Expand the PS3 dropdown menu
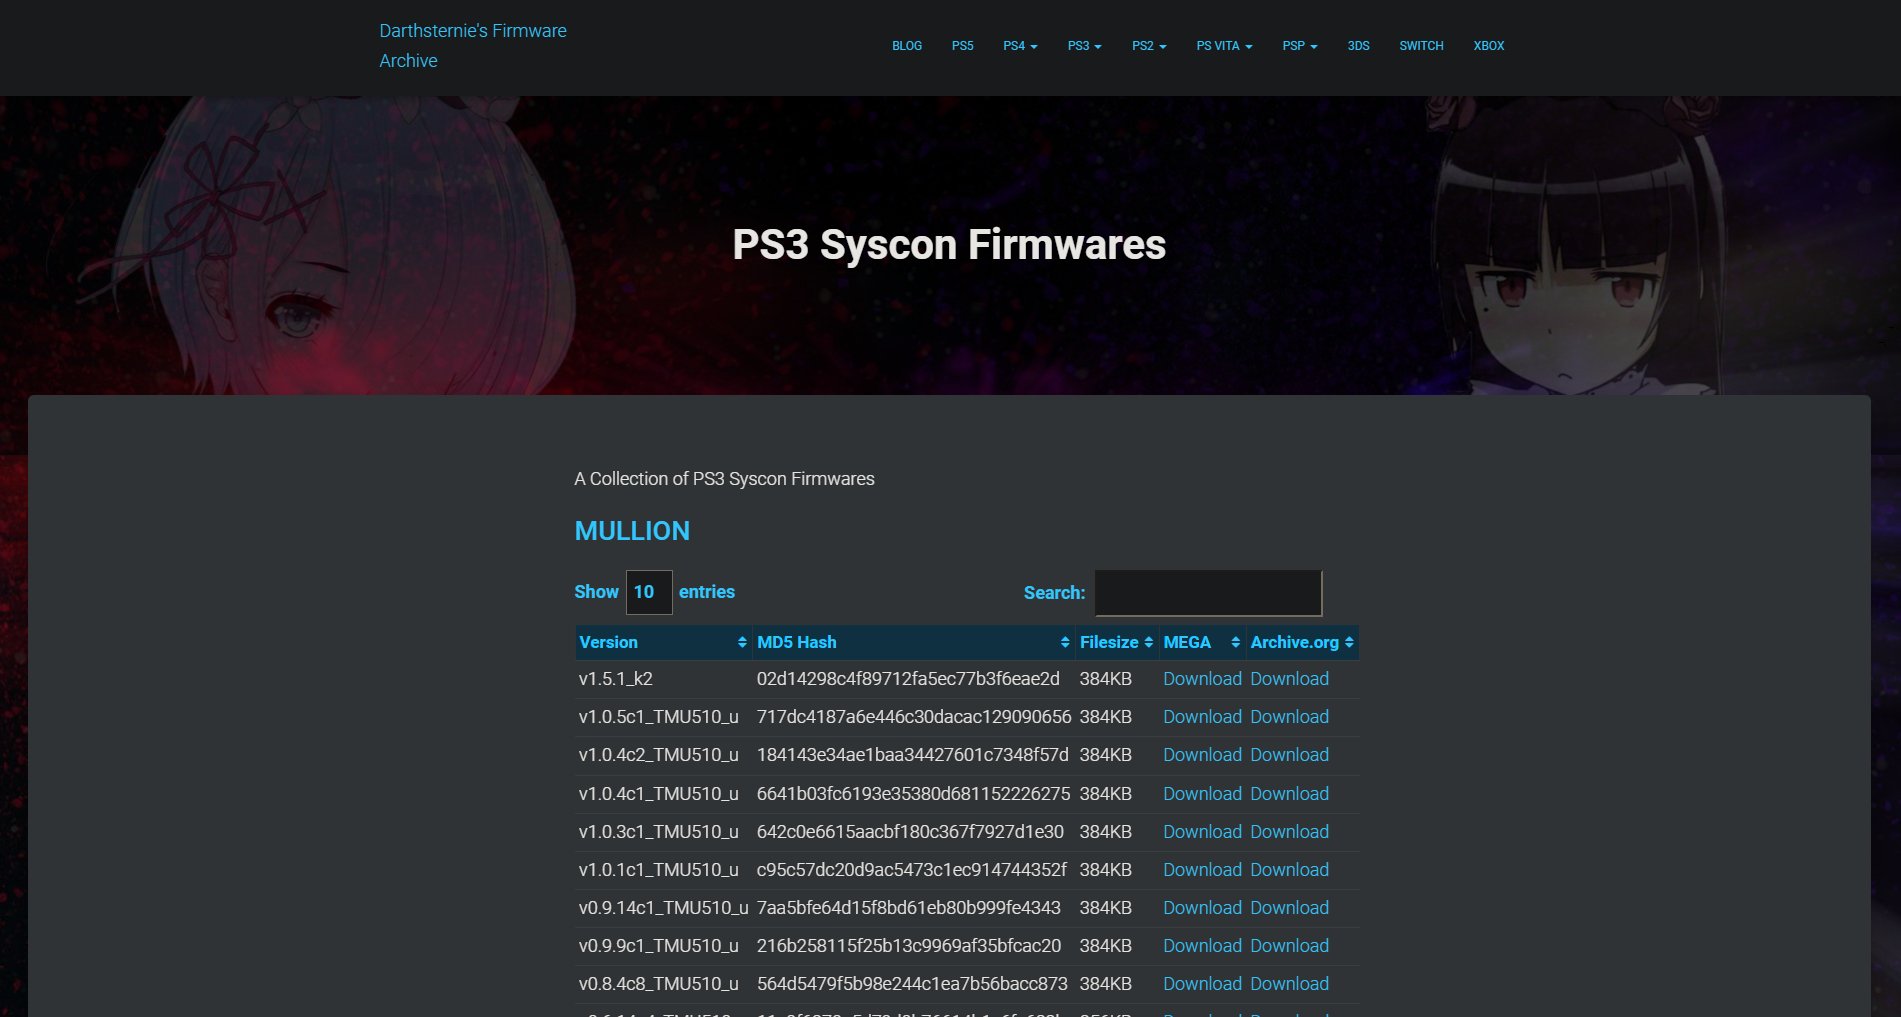 coord(1084,46)
